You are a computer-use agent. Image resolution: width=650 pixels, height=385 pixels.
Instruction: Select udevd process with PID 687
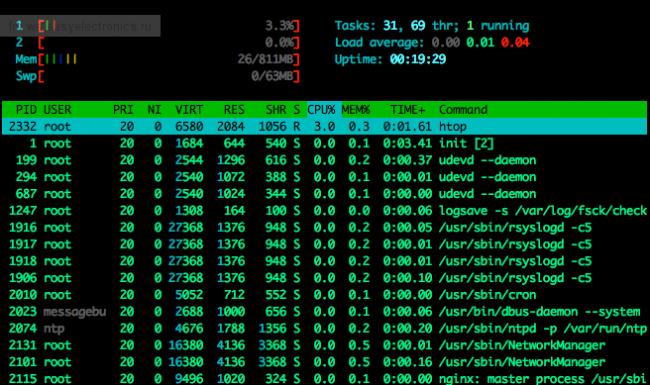click(325, 194)
